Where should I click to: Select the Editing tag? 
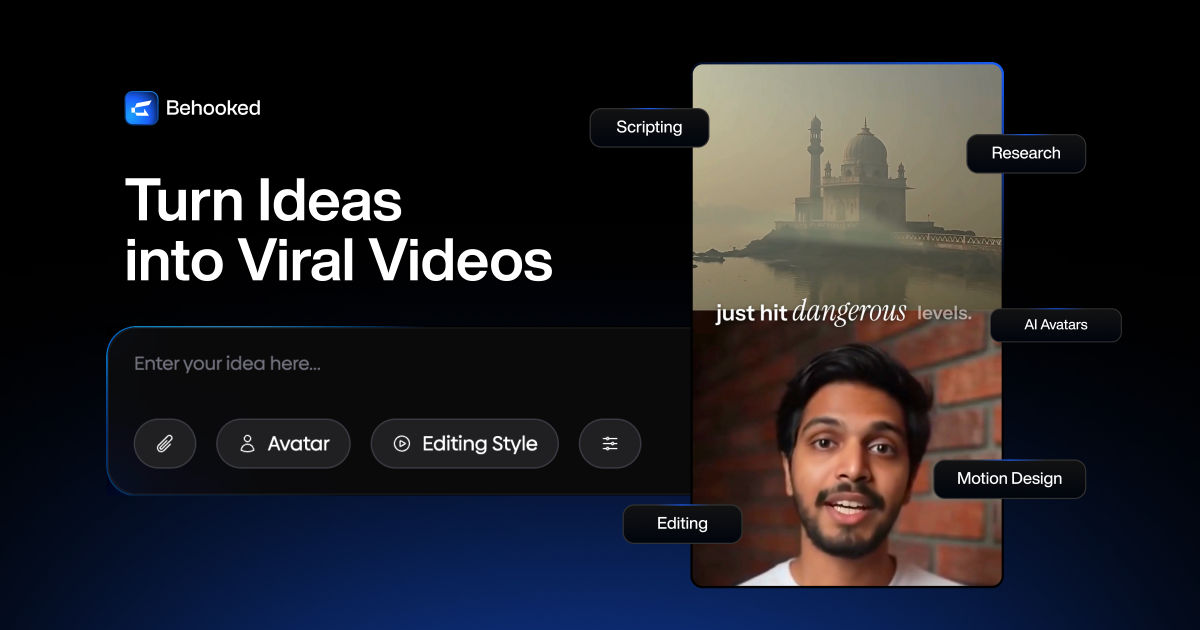pyautogui.click(x=682, y=524)
